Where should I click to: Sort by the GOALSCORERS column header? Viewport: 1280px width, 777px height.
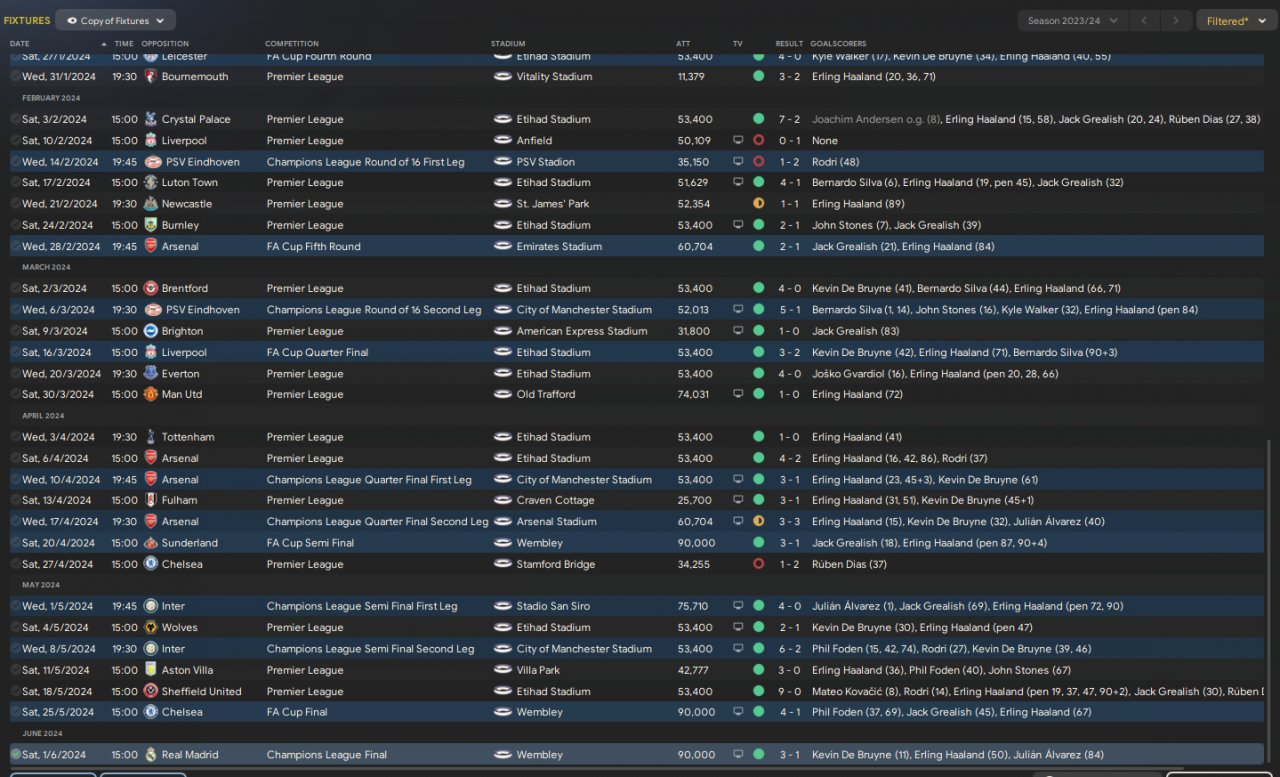838,44
